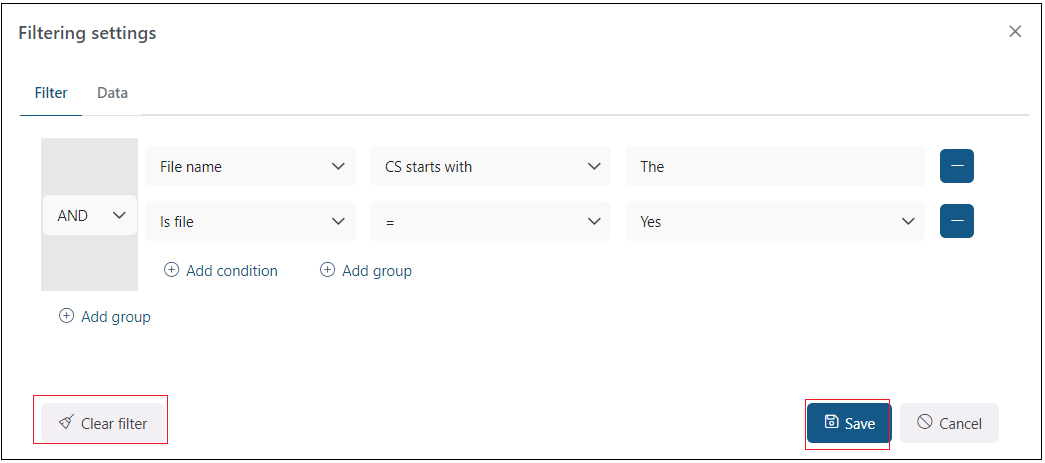Click the Add condition link
This screenshot has width=1045, height=463.
coord(231,270)
